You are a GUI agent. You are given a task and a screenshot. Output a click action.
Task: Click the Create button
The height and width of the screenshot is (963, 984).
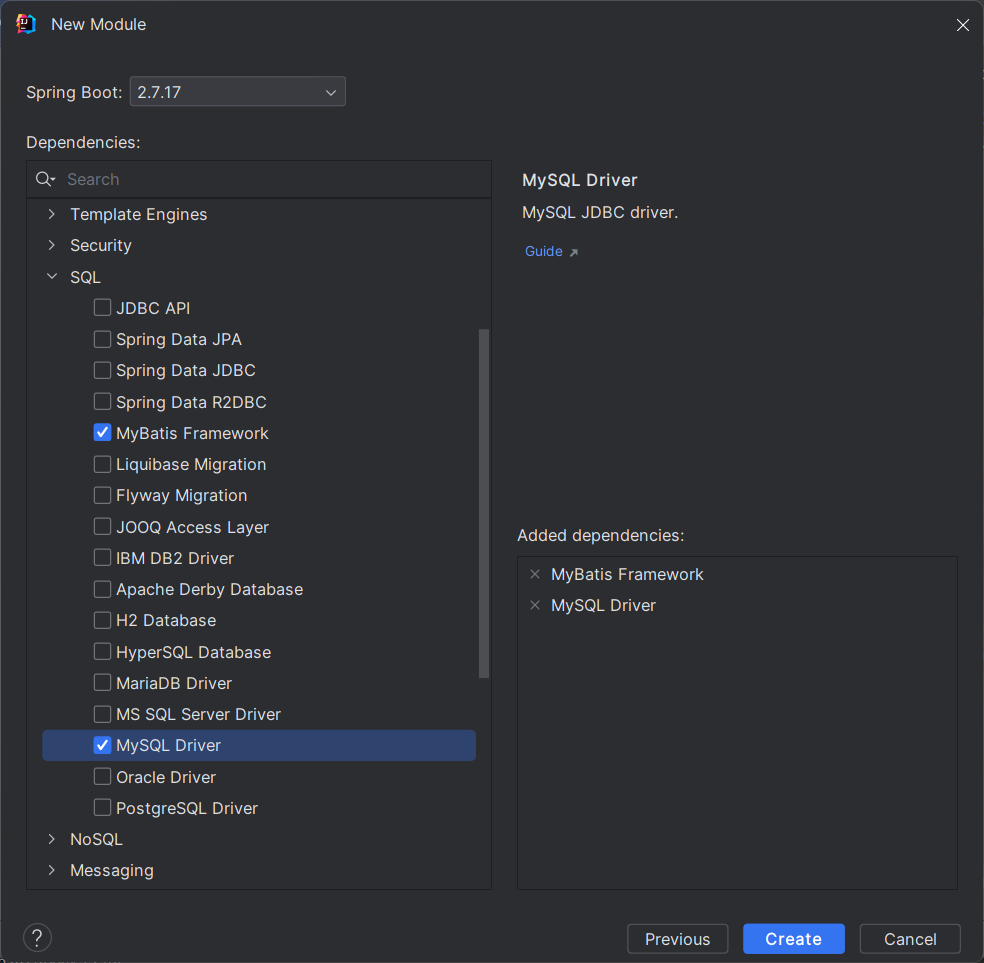793,939
